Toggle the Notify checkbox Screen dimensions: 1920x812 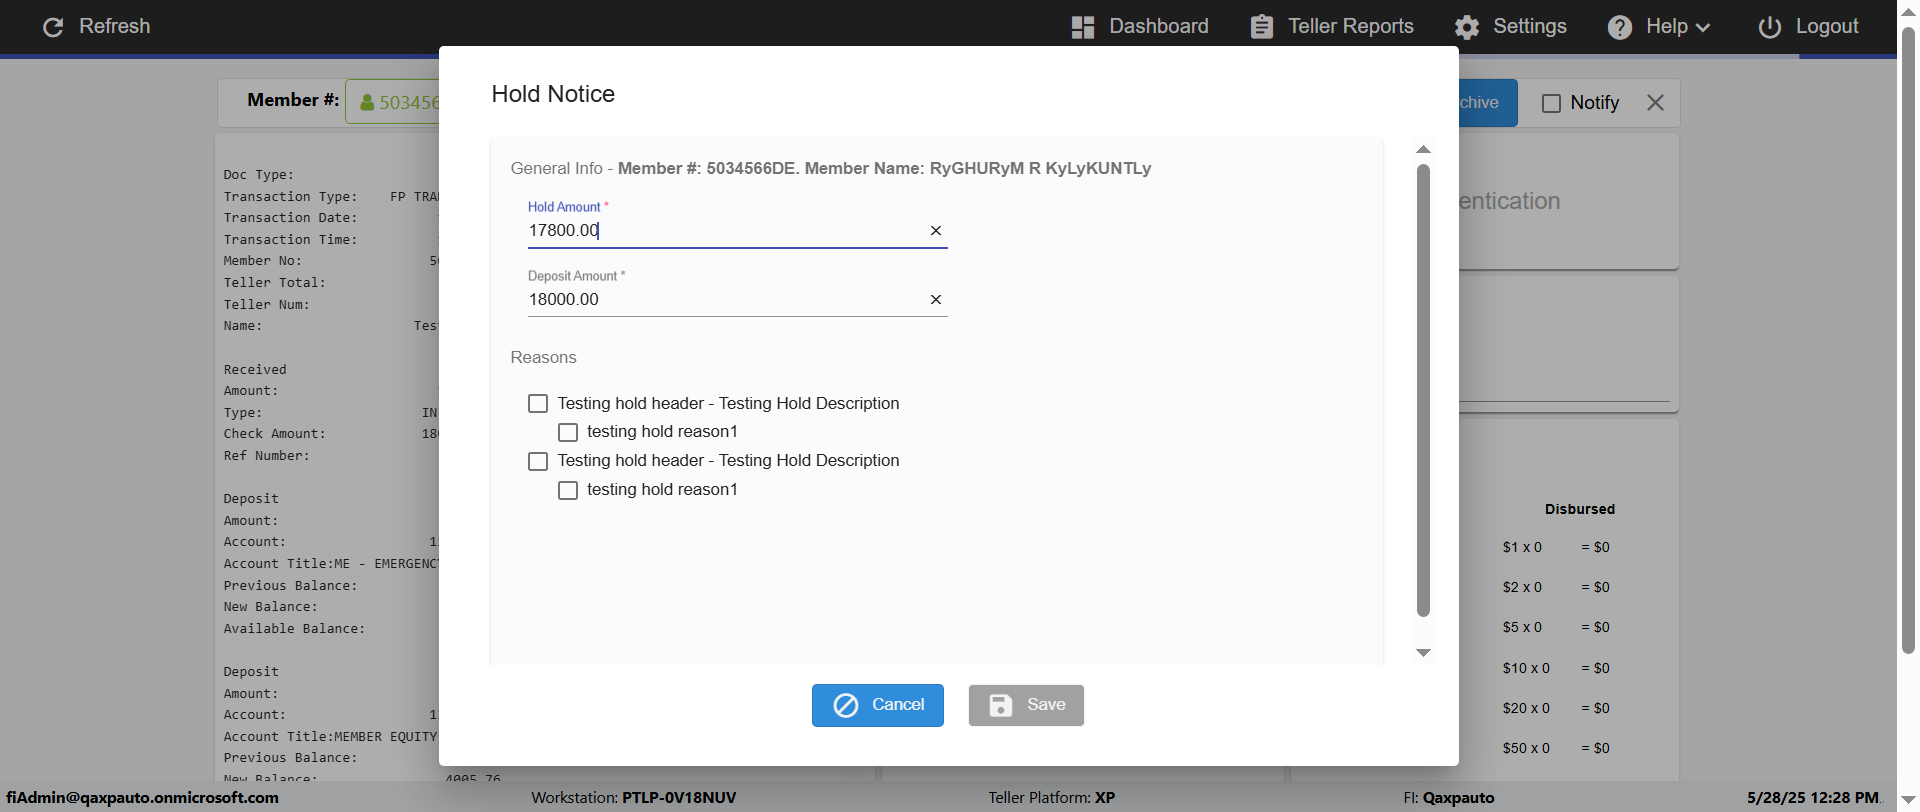click(1551, 103)
